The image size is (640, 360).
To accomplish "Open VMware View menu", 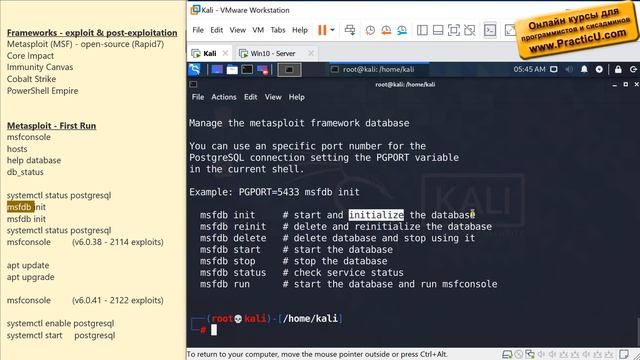I will pyautogui.click(x=238, y=30).
